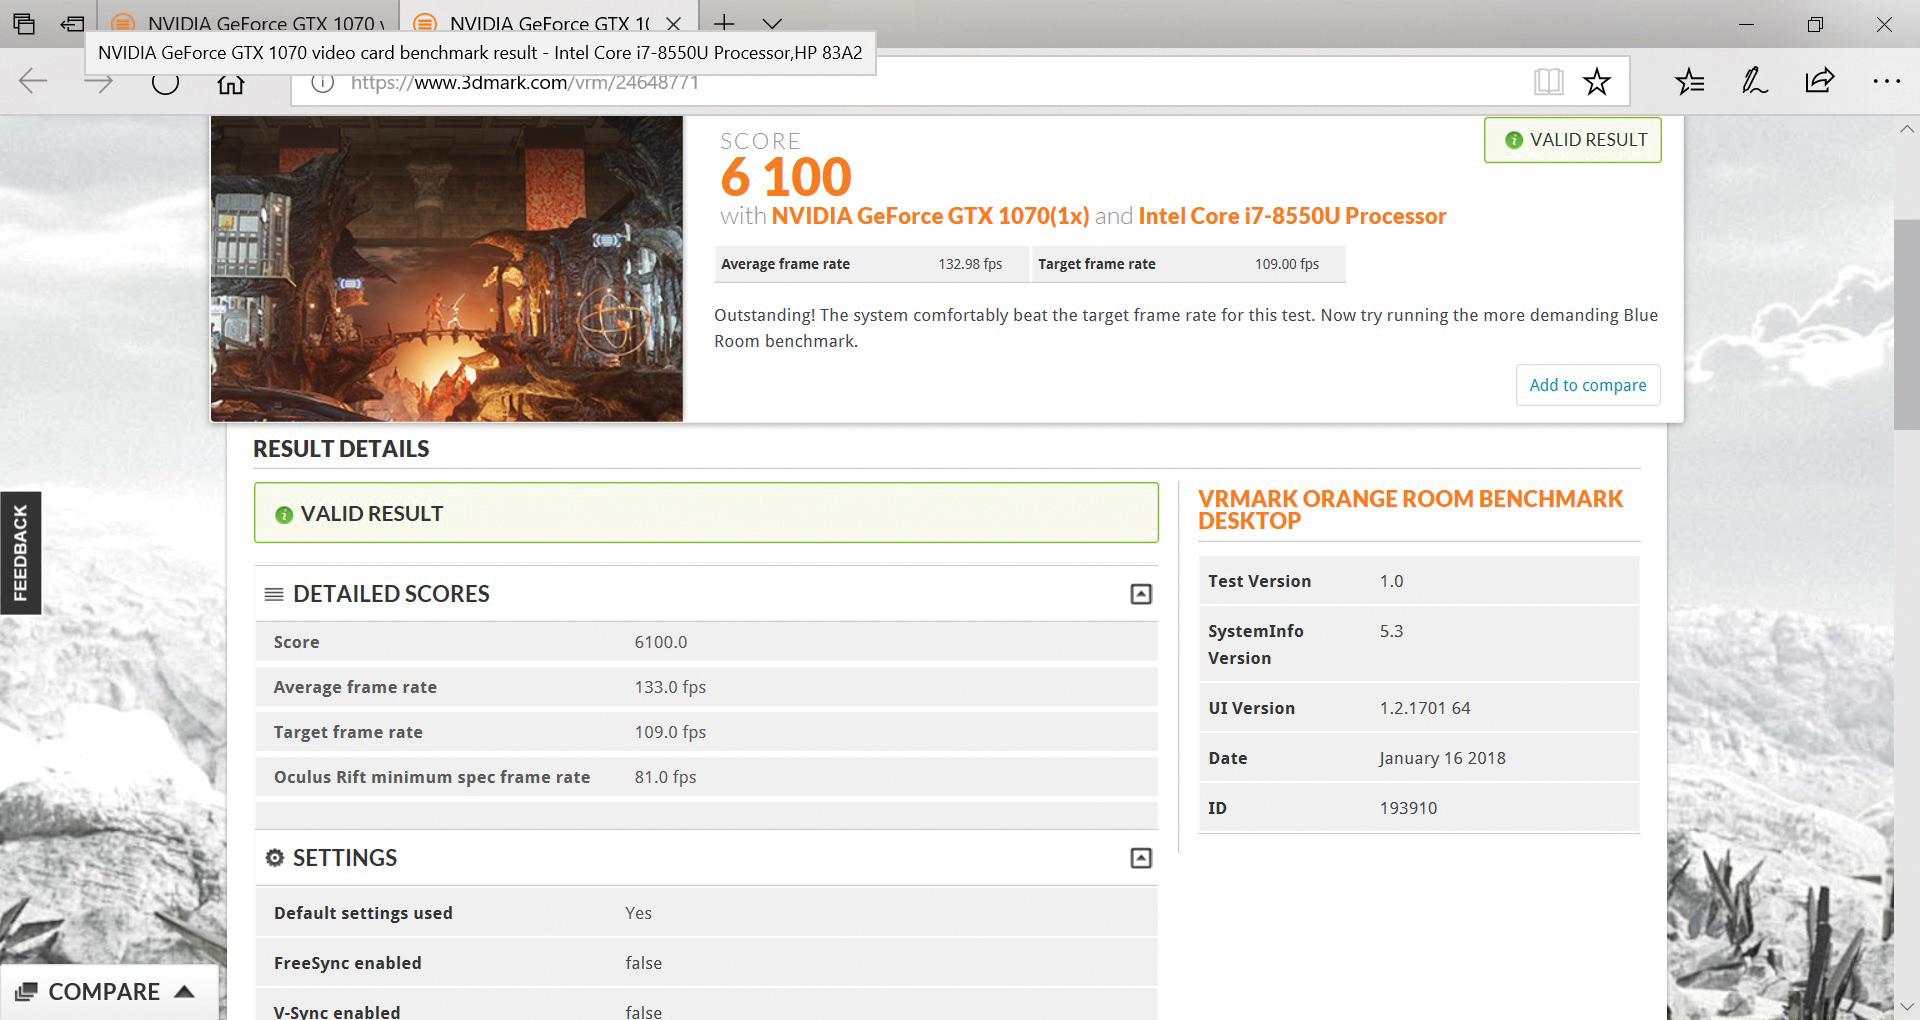Show tab previews chevron

coord(772,24)
